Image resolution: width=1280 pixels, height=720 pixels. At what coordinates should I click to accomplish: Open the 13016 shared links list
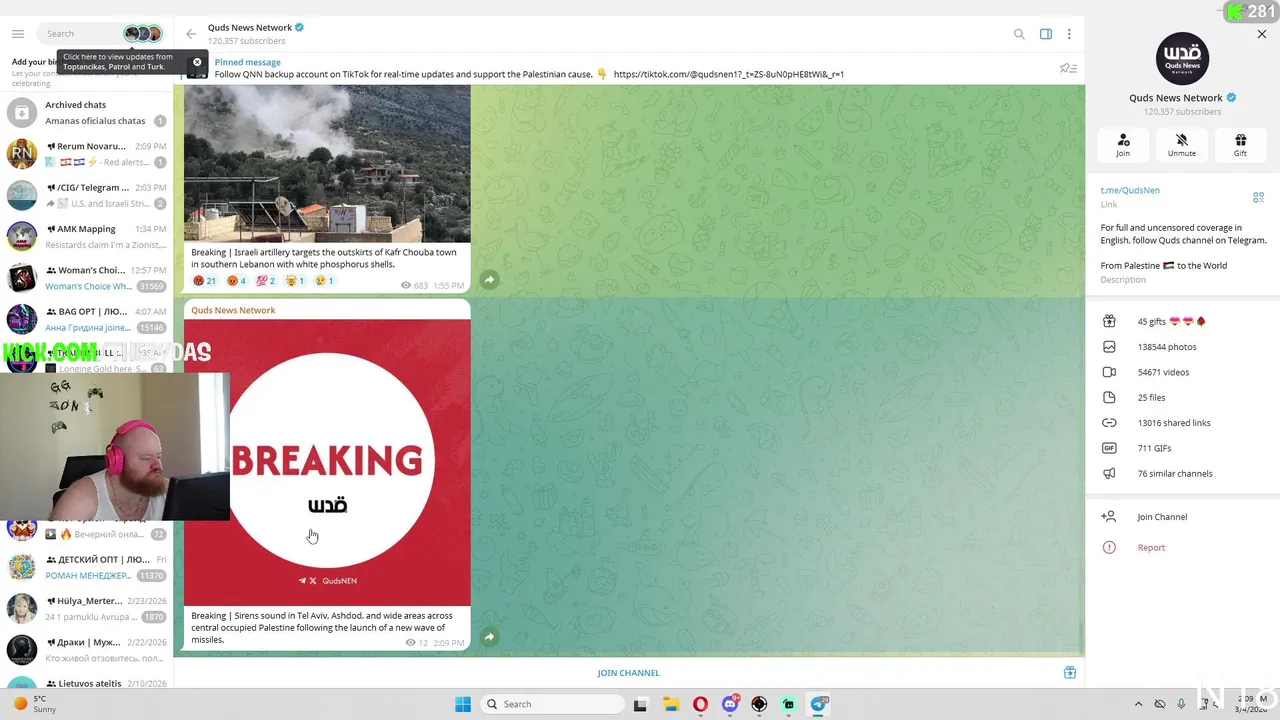1183,423
